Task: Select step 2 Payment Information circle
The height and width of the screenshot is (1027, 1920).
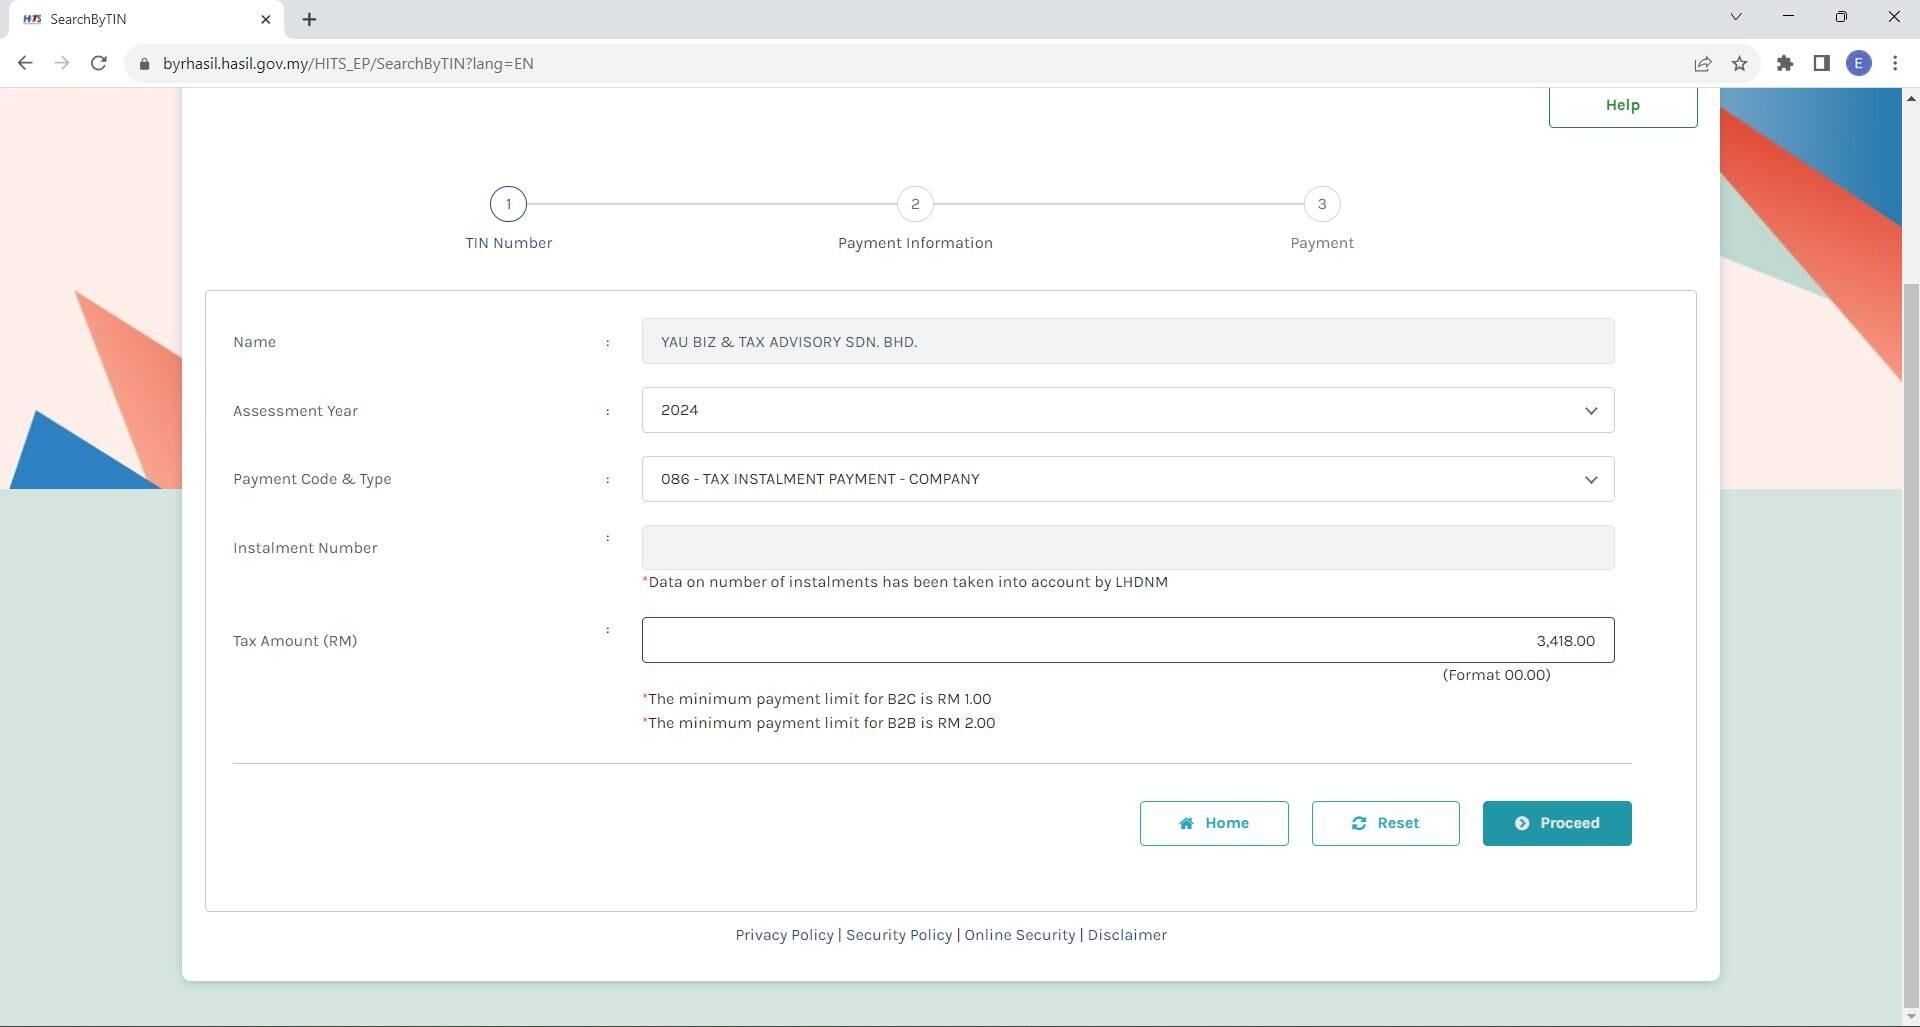Action: click(x=915, y=204)
